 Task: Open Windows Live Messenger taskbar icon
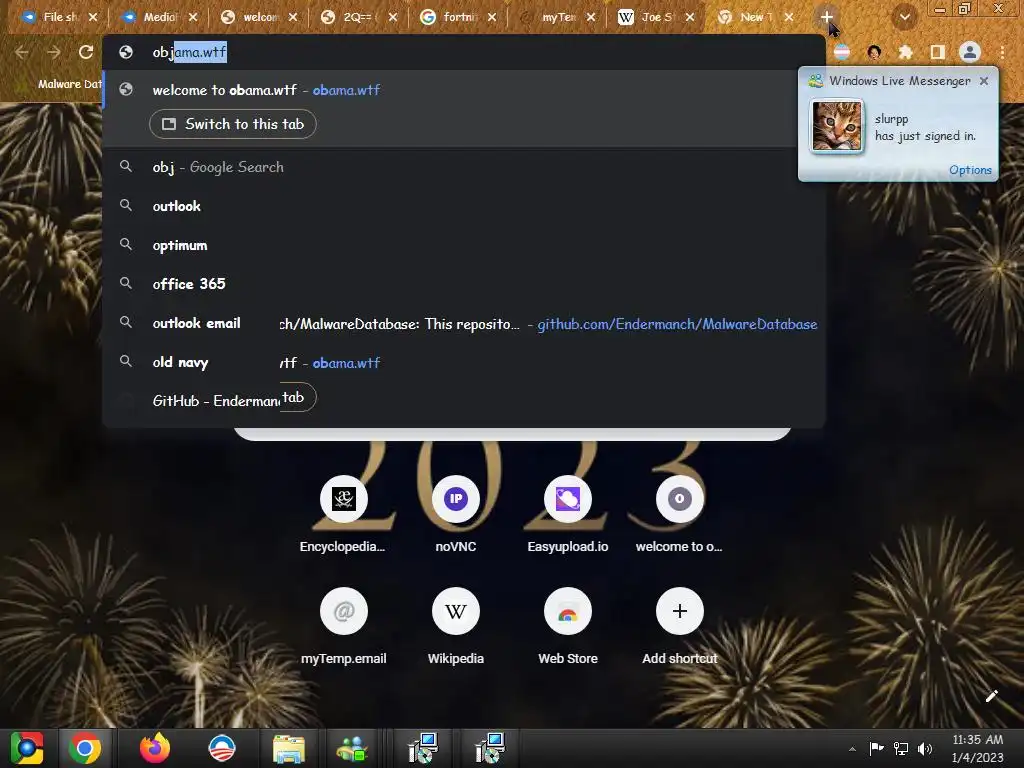353,748
